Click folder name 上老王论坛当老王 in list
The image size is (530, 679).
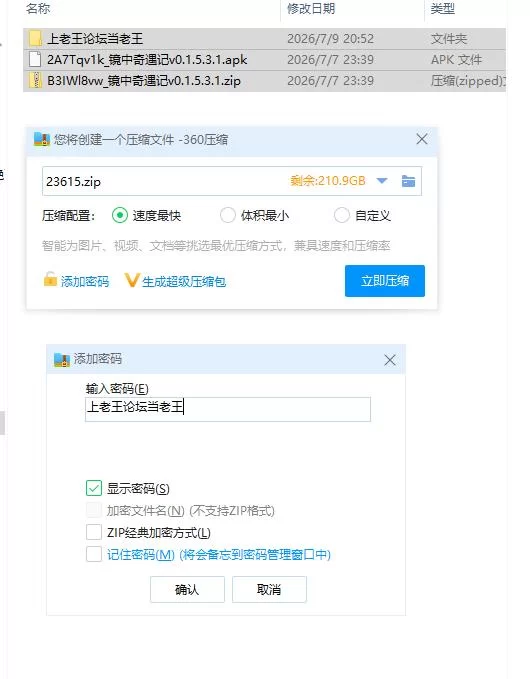(x=95, y=39)
